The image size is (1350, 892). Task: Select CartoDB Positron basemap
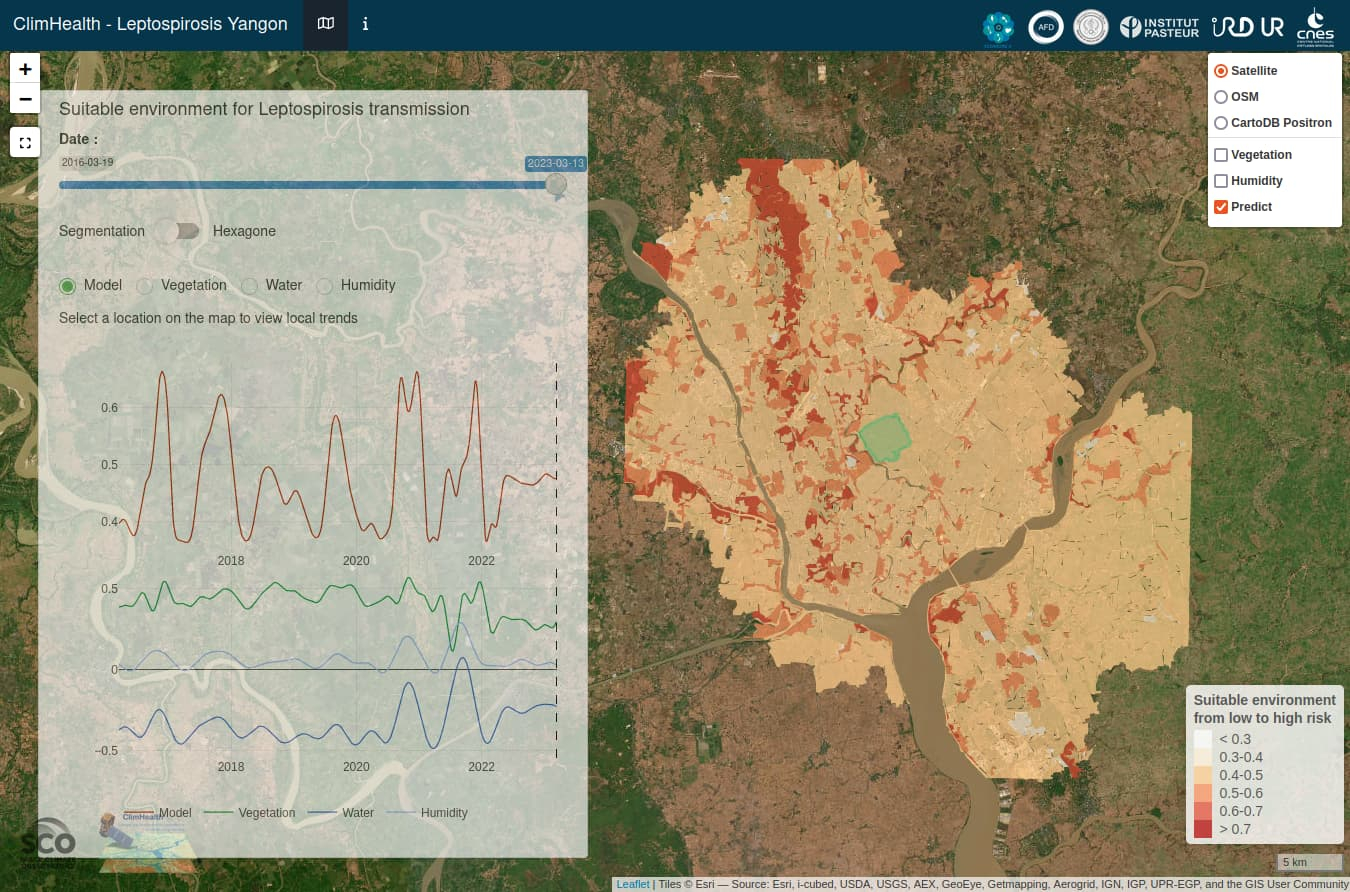1221,123
